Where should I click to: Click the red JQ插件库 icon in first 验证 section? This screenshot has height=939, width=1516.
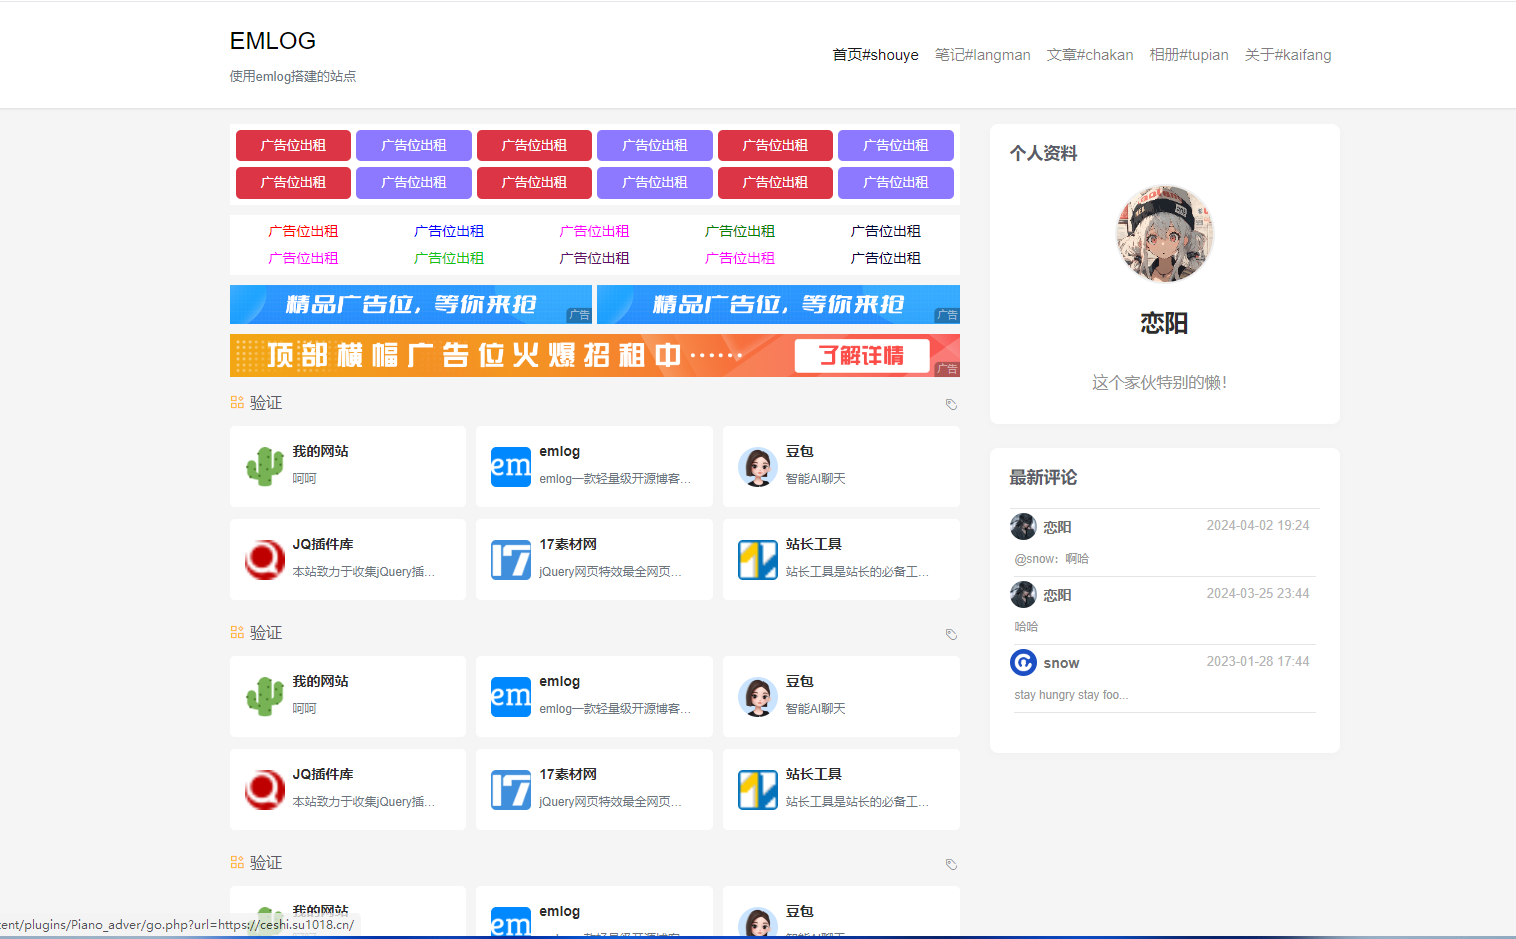click(x=265, y=560)
